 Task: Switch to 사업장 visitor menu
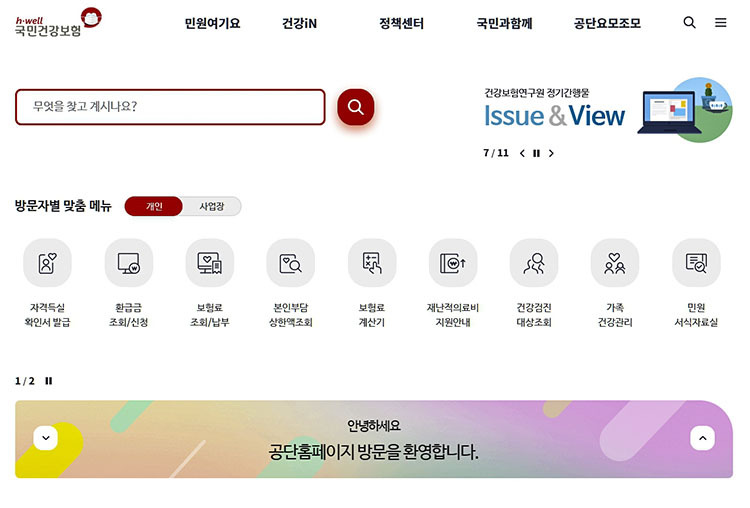tap(211, 206)
